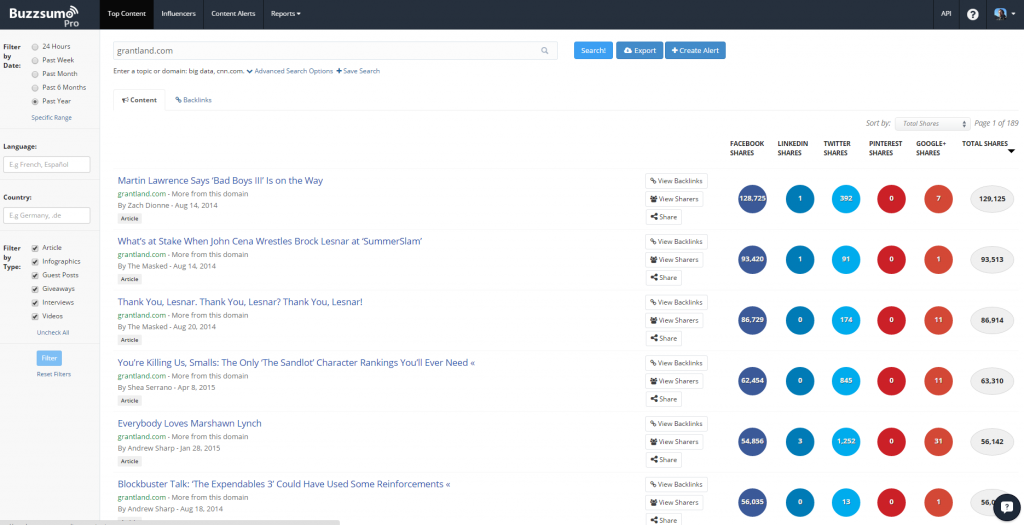
Task: Click Google+ shares circle showing 7
Action: [x=938, y=199]
